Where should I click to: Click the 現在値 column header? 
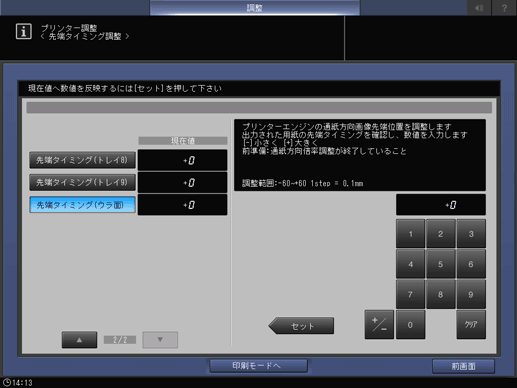(183, 141)
